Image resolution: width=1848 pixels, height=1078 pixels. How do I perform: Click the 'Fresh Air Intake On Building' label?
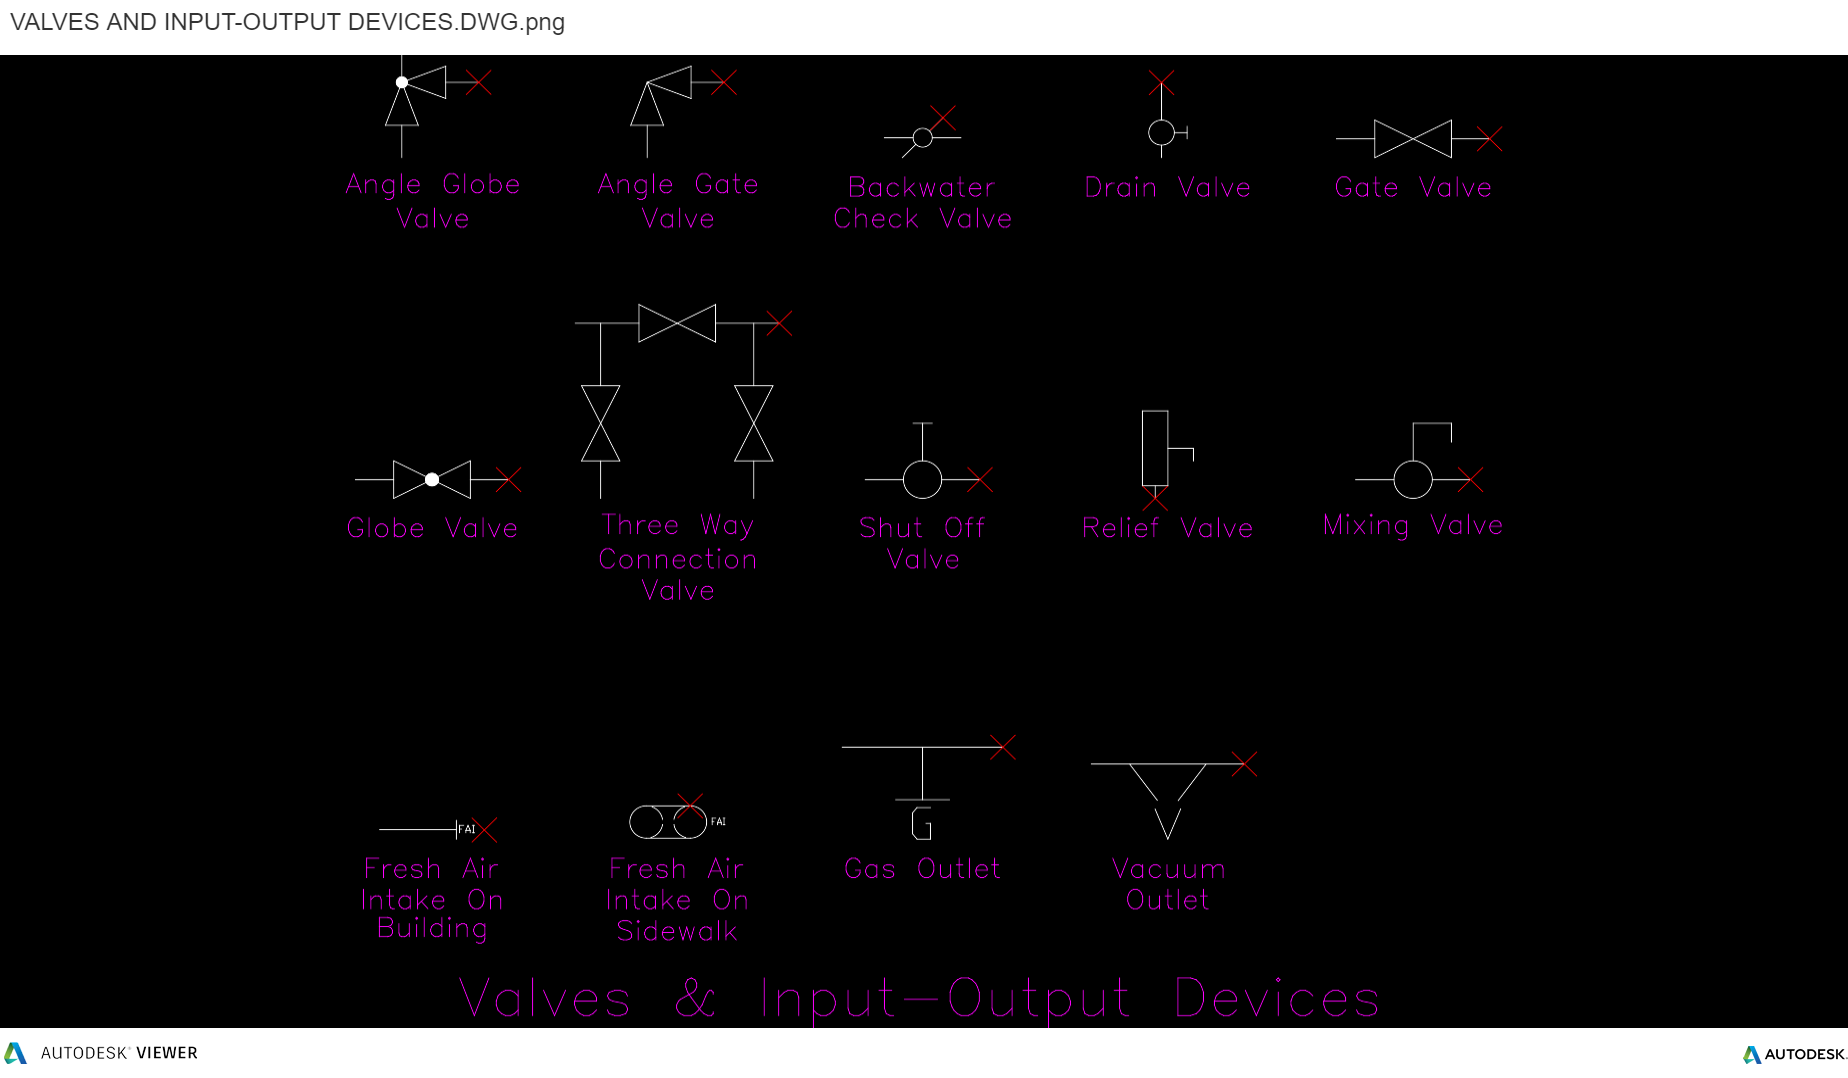click(x=432, y=898)
